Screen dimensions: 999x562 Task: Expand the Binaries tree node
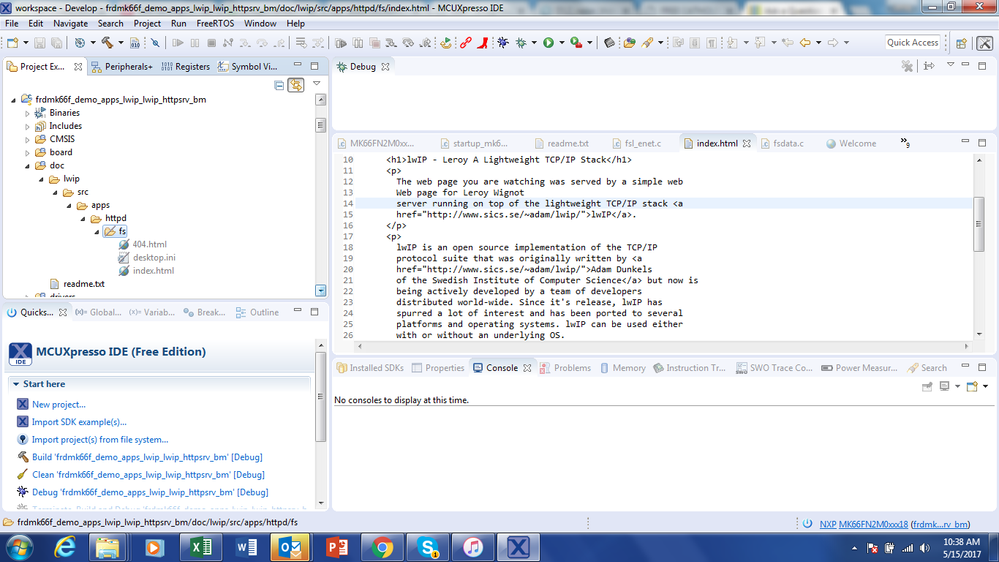tap(27, 113)
